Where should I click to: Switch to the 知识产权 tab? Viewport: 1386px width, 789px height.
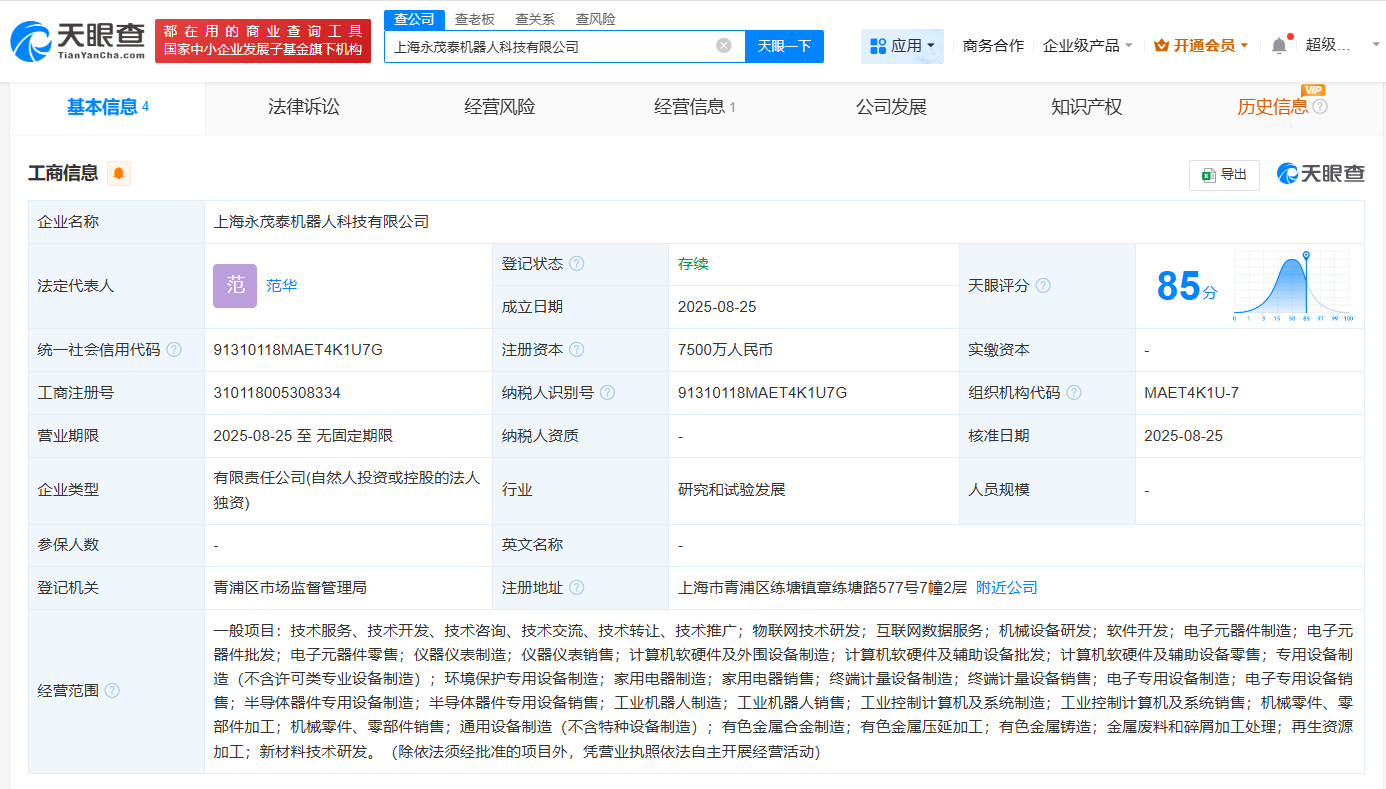(1086, 107)
